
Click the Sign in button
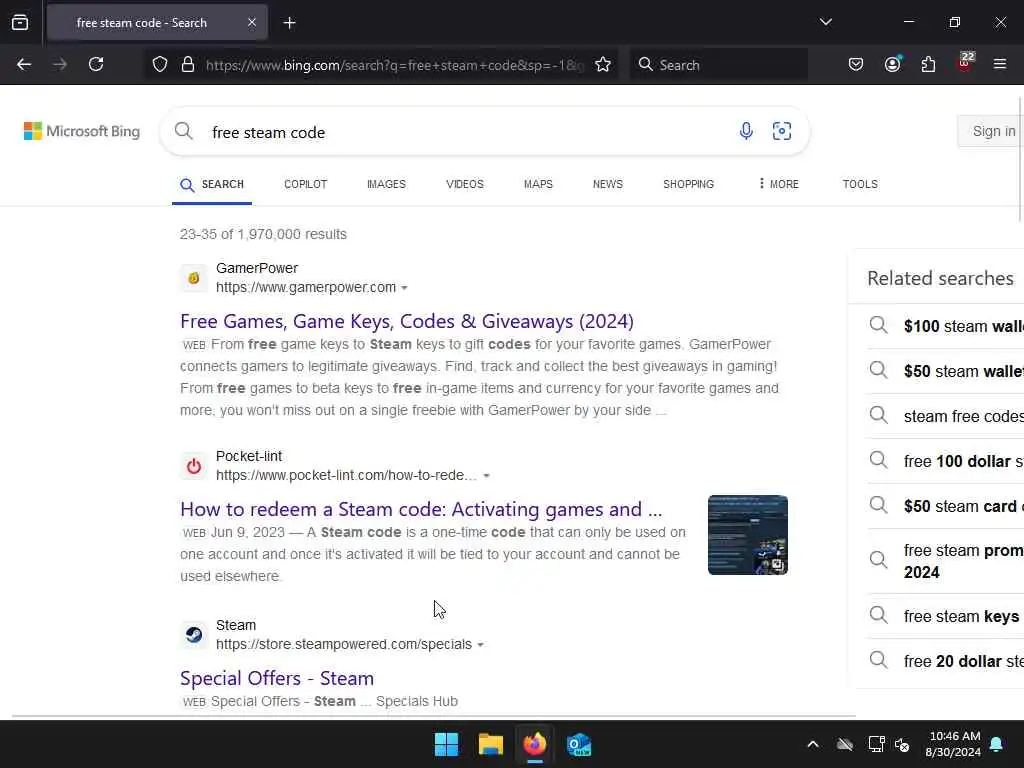991,131
